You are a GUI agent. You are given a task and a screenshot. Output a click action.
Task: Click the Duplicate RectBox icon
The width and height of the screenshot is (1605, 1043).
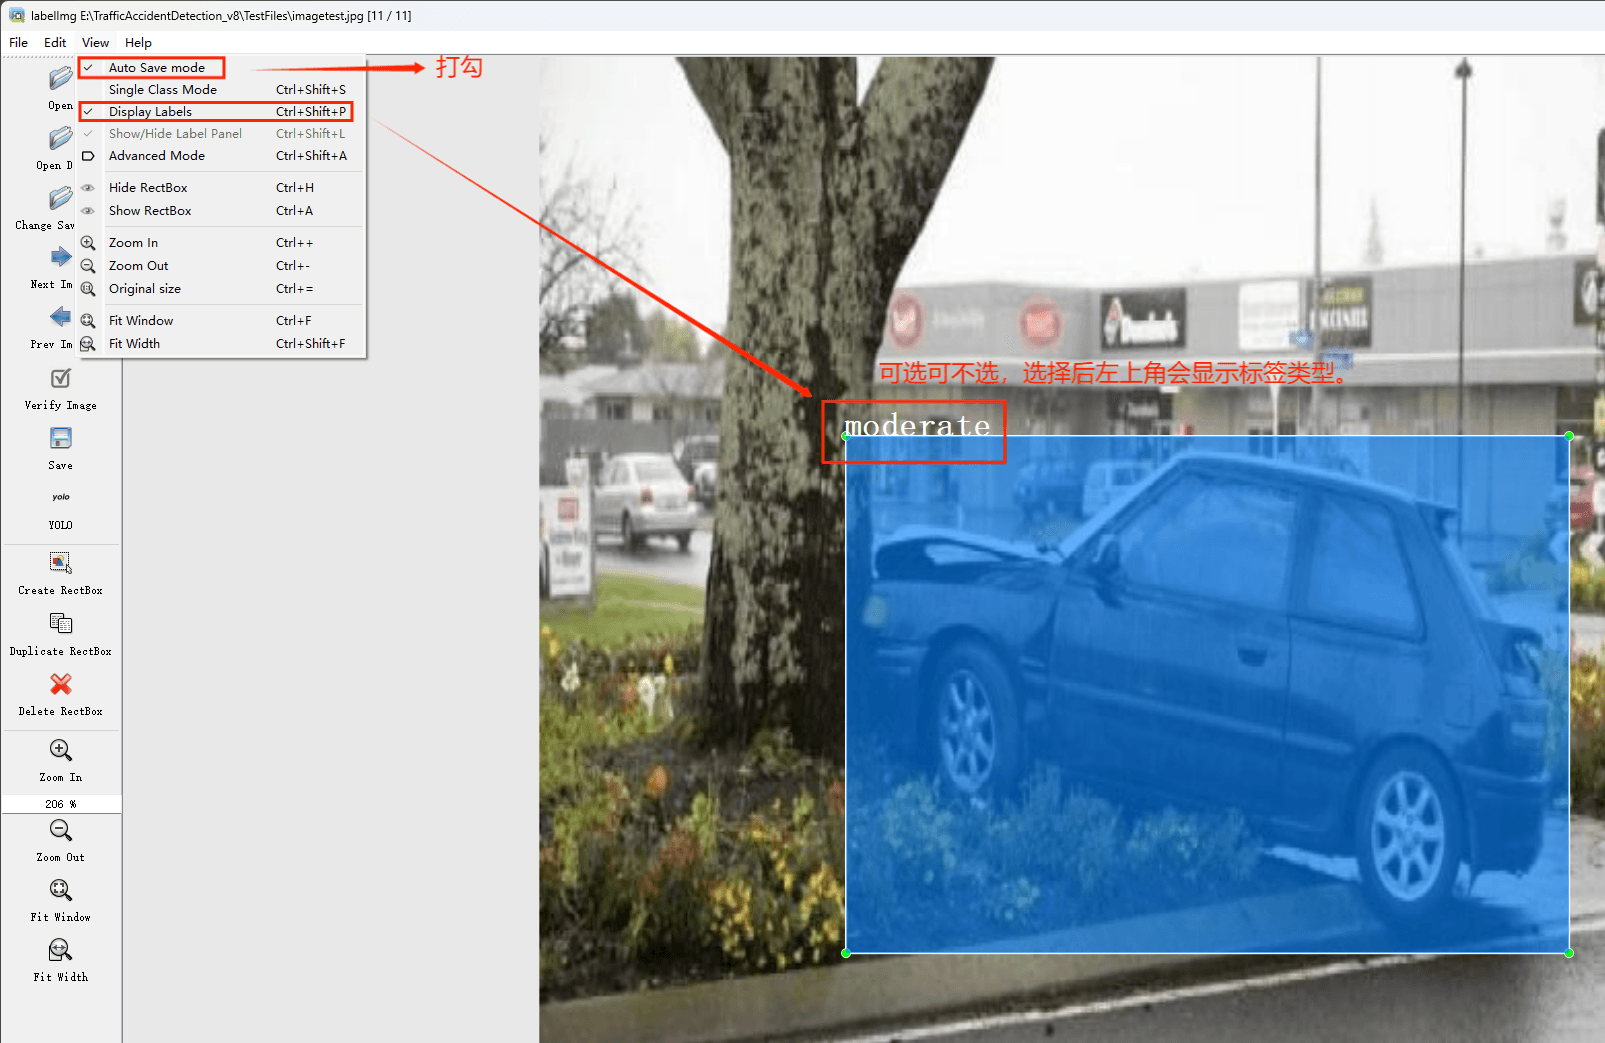coord(60,624)
